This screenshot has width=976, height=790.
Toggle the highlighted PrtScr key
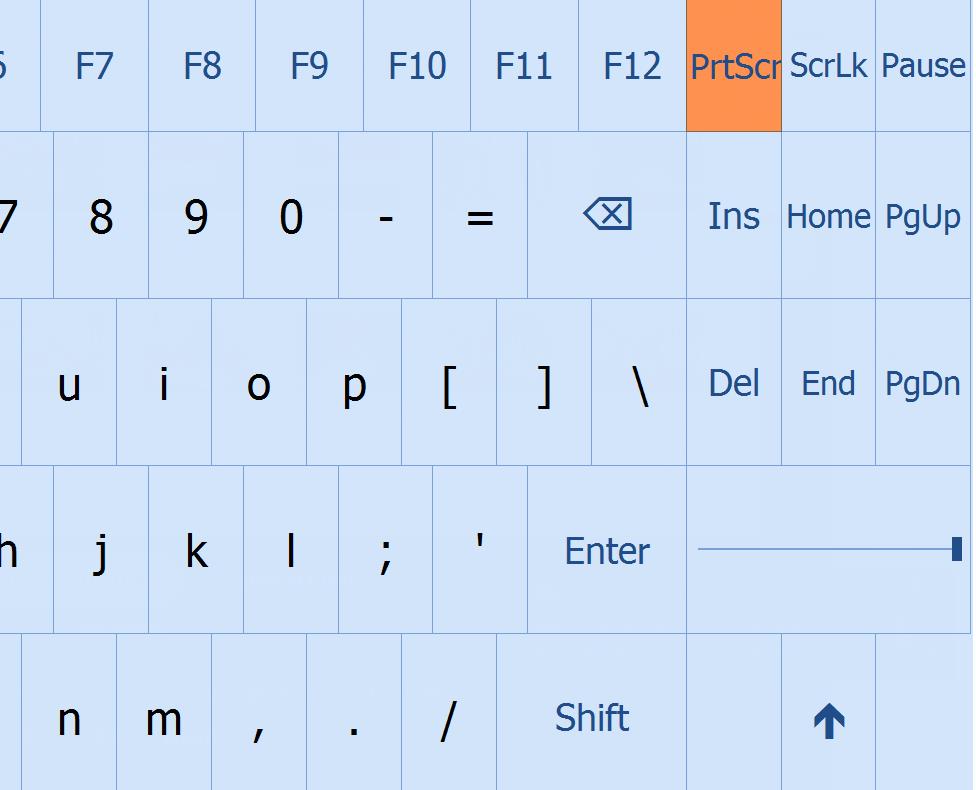coord(734,66)
